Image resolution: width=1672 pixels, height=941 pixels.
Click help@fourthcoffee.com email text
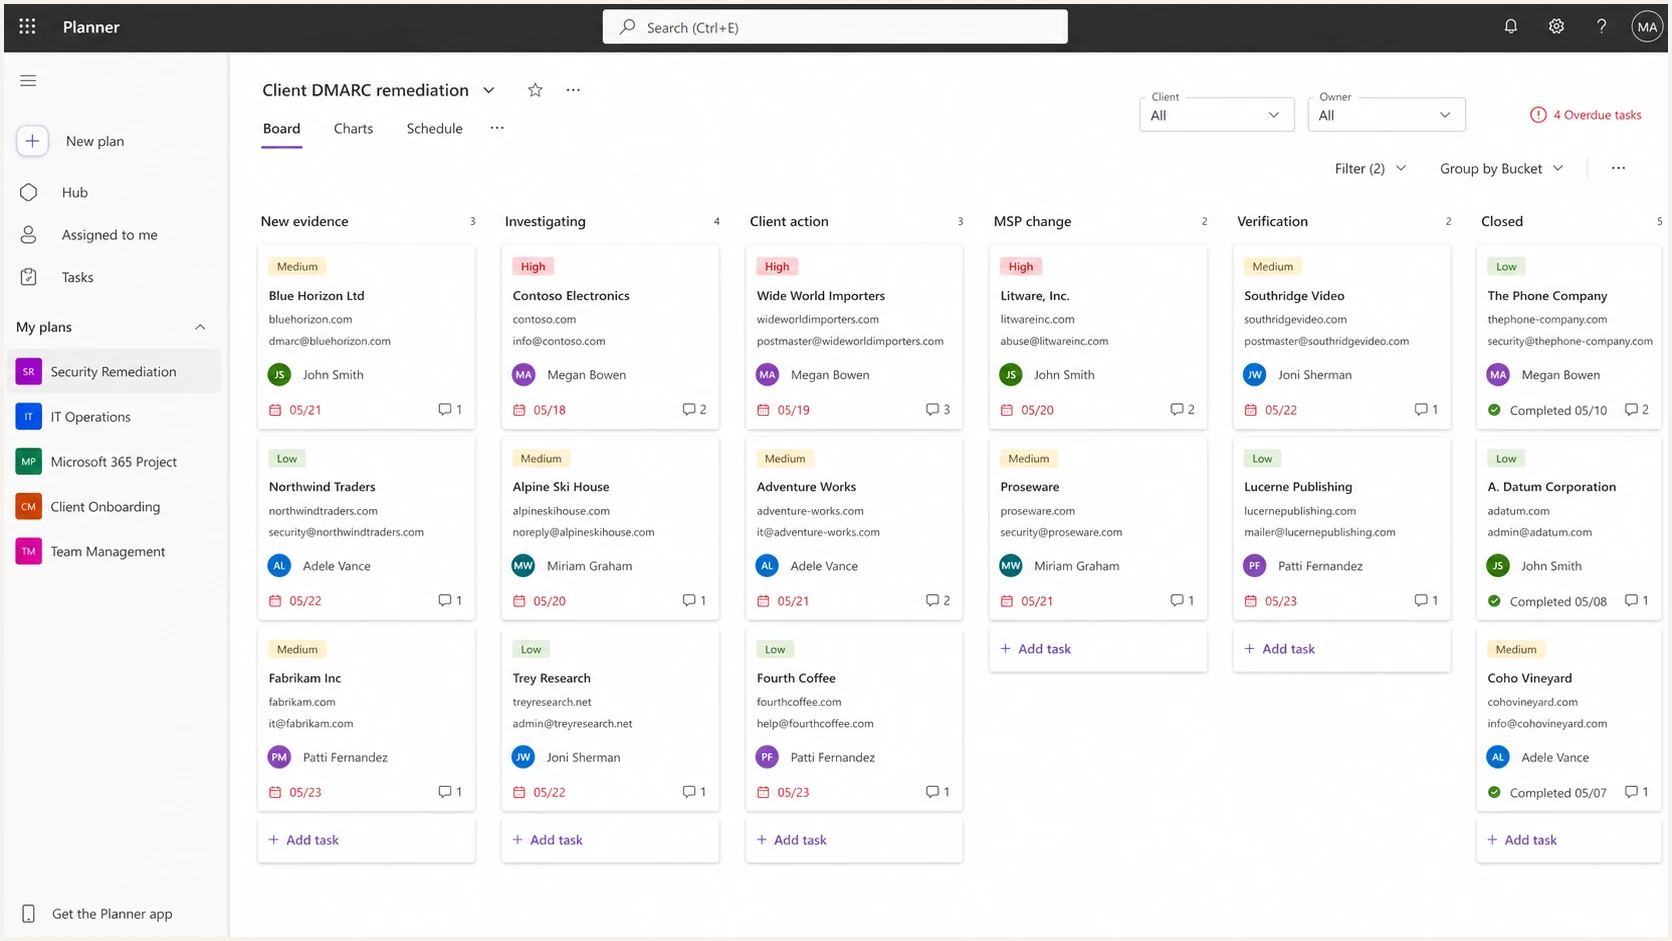815,723
